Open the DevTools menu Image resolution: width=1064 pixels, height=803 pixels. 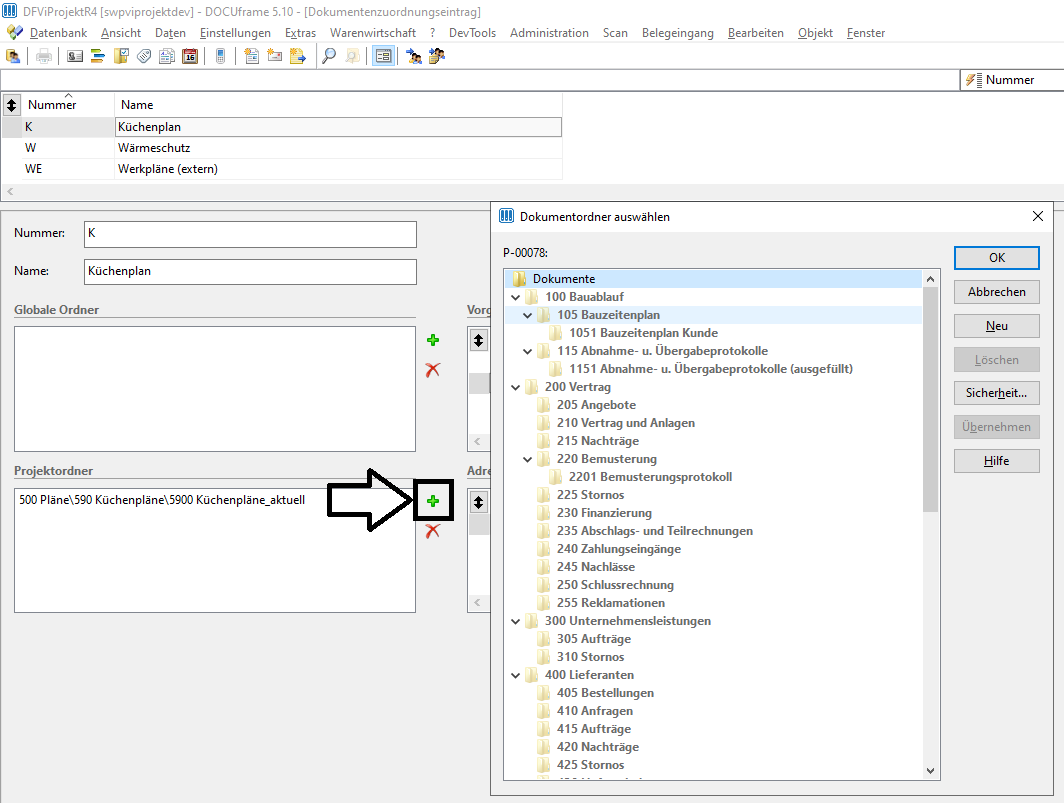[x=472, y=33]
